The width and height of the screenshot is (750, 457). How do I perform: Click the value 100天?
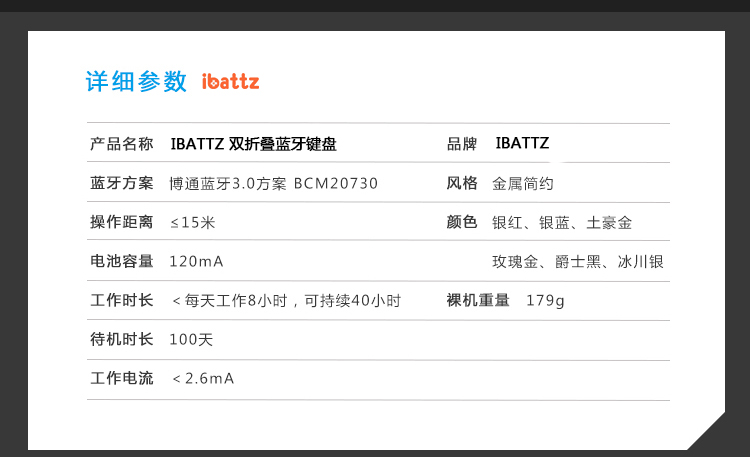tap(191, 340)
